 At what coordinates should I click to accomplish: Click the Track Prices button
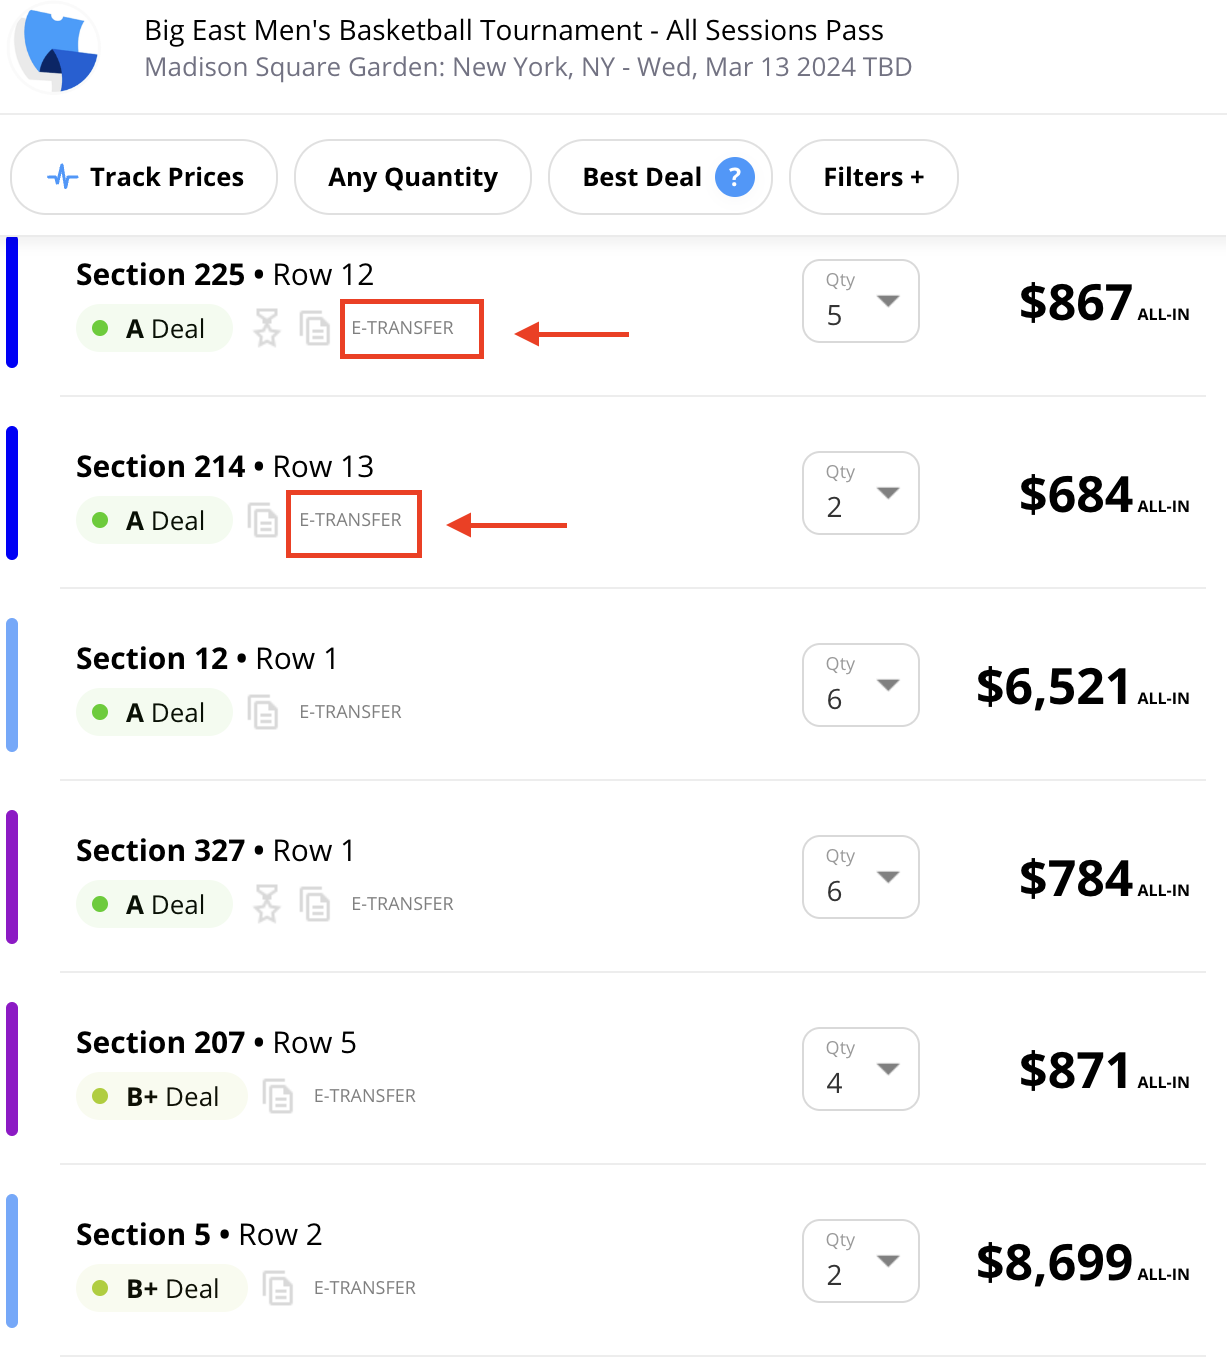point(144,177)
